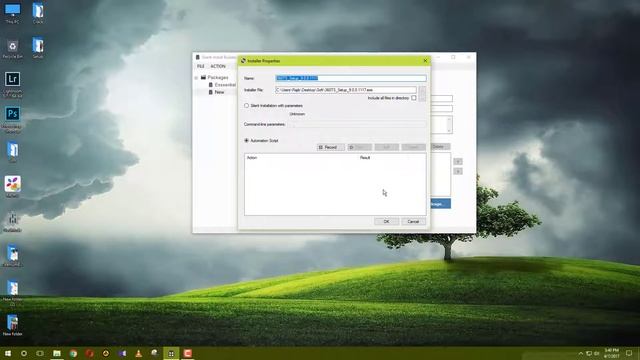Screen dimensions: 640x360
Task: Select Silent Installation with parameters radio
Action: point(247,106)
